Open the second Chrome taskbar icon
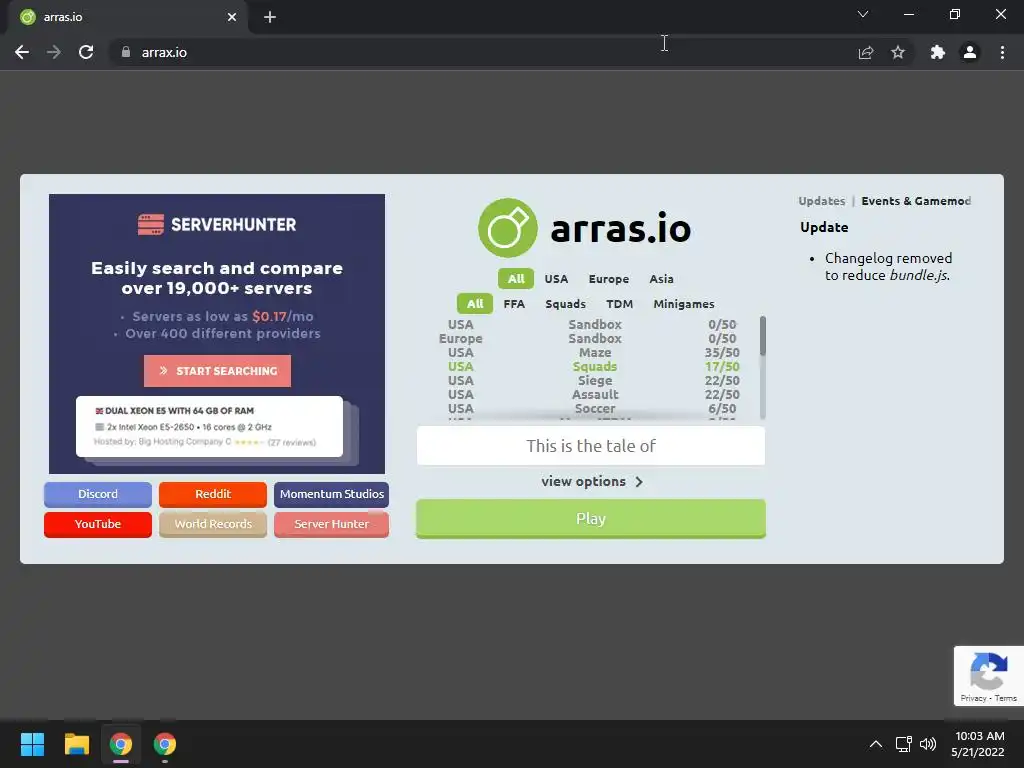 [x=165, y=744]
